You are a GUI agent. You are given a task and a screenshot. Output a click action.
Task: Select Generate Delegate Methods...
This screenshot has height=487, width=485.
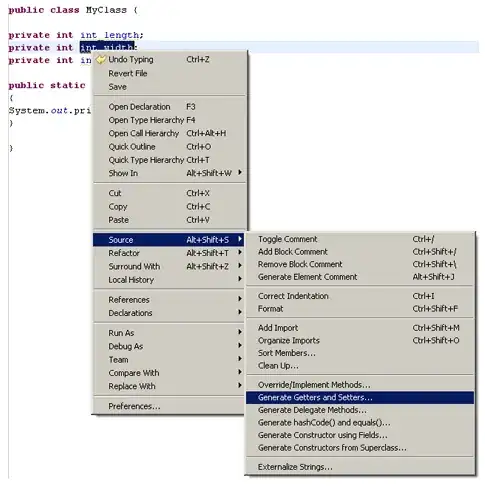(x=360, y=410)
